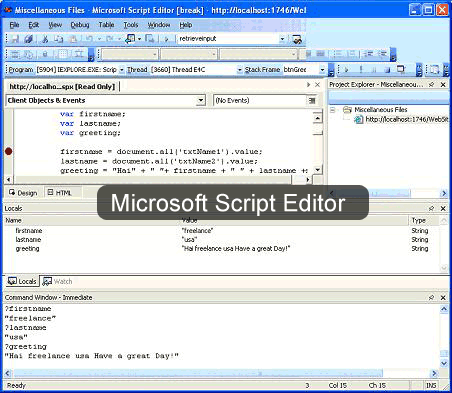The width and height of the screenshot is (452, 393).
Task: Select the Locals tab
Action: tap(22, 282)
